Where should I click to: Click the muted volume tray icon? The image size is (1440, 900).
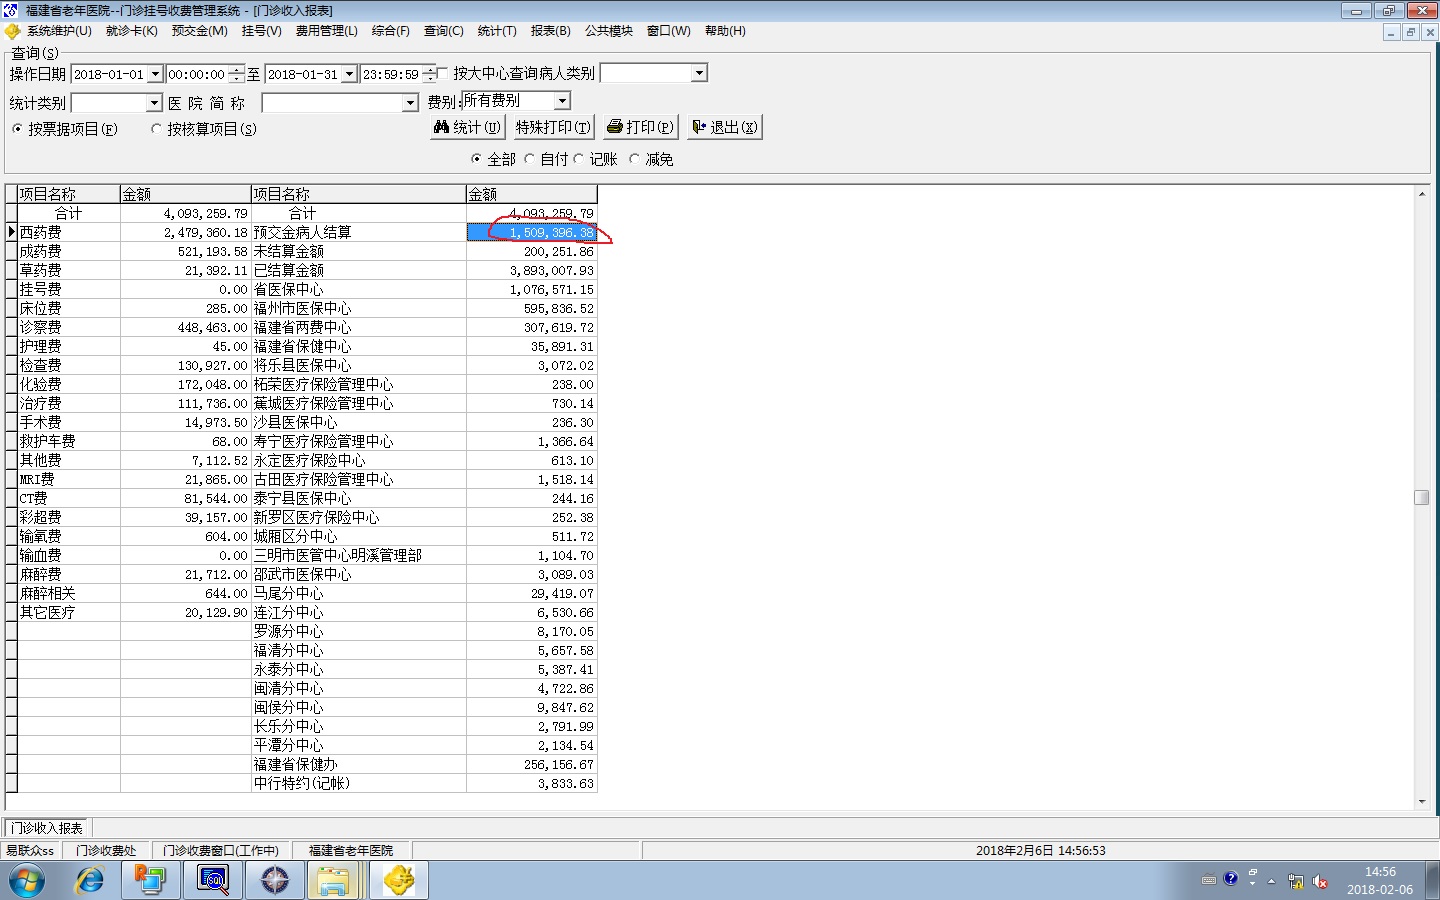[x=1320, y=881]
